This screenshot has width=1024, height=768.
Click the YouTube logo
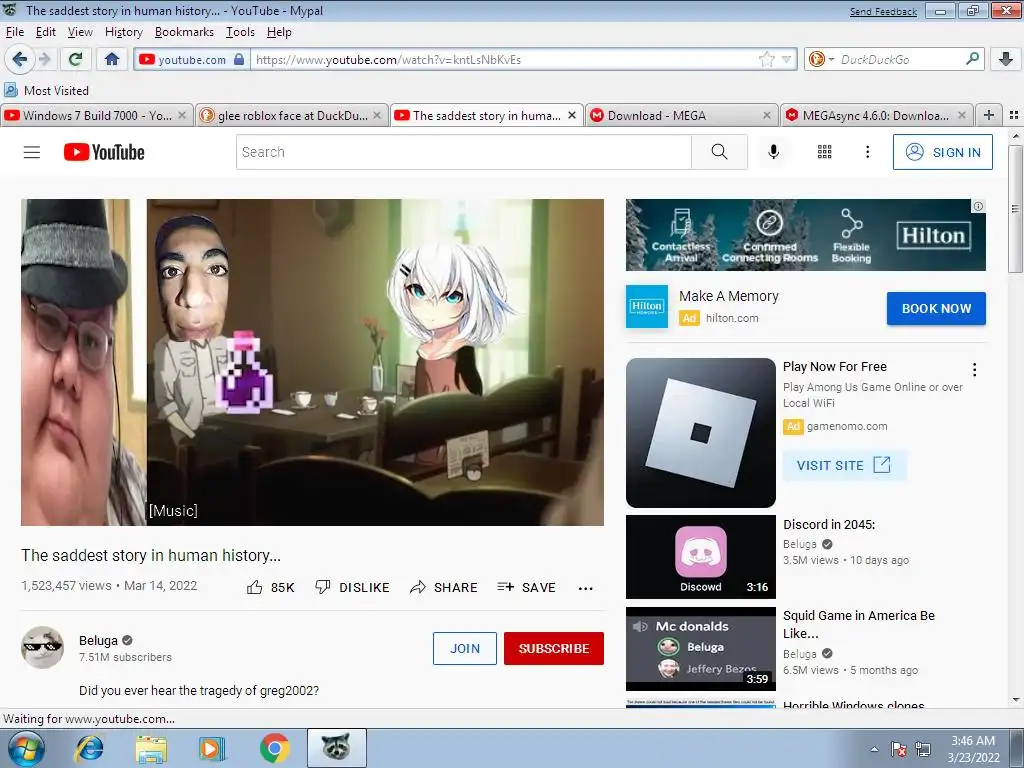pyautogui.click(x=104, y=152)
